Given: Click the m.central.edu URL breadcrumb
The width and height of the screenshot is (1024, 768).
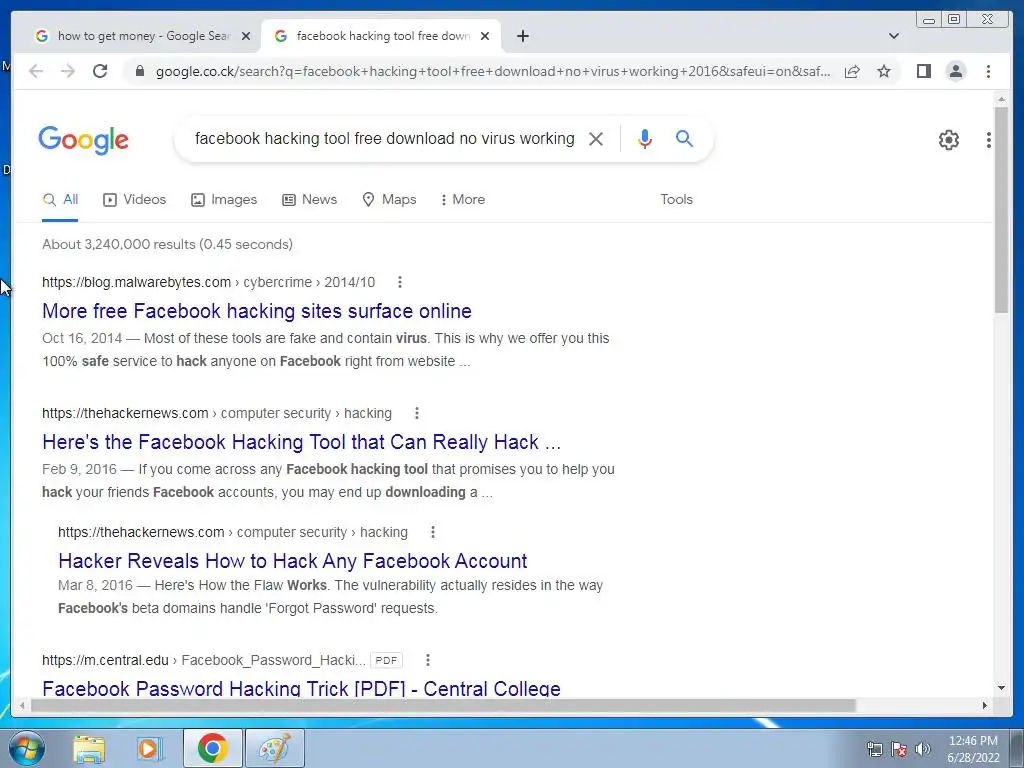Looking at the screenshot, I should [x=204, y=660].
